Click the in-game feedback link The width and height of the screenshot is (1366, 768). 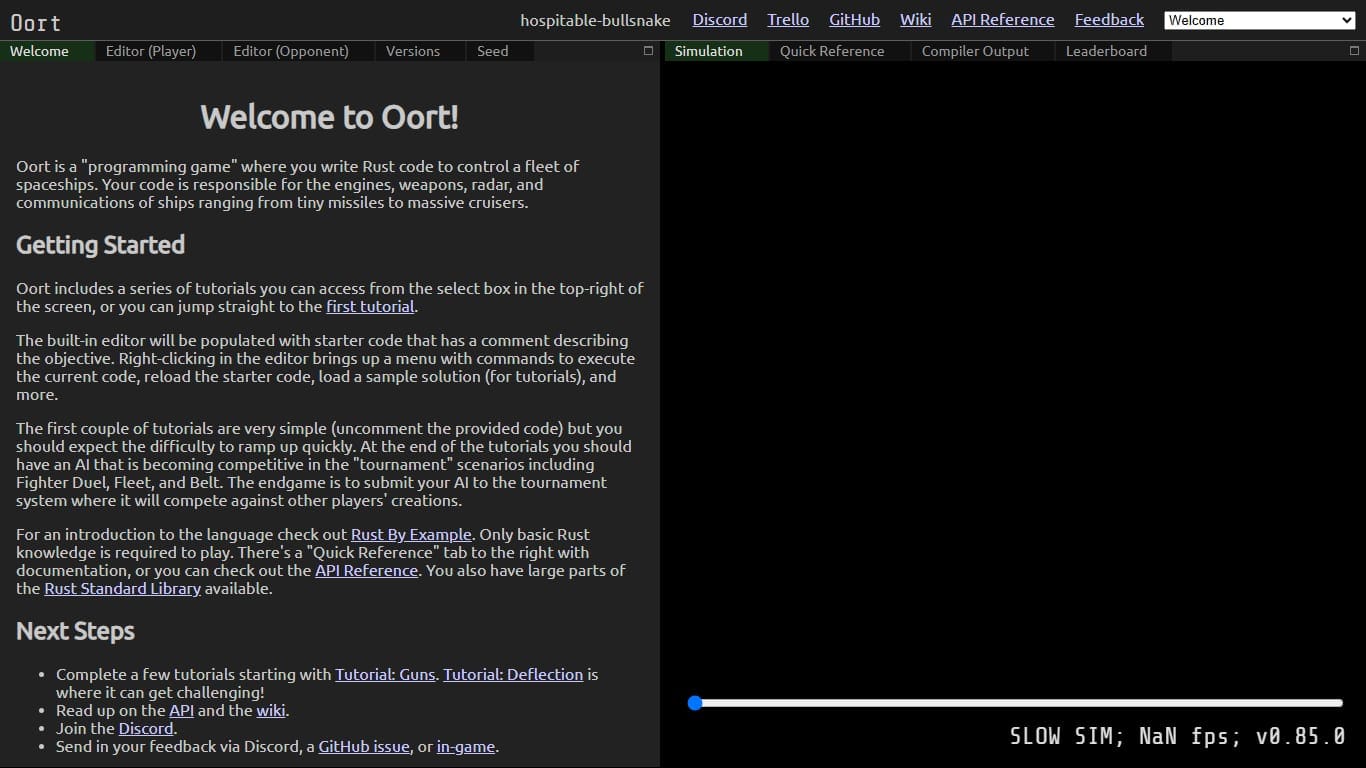[466, 747]
